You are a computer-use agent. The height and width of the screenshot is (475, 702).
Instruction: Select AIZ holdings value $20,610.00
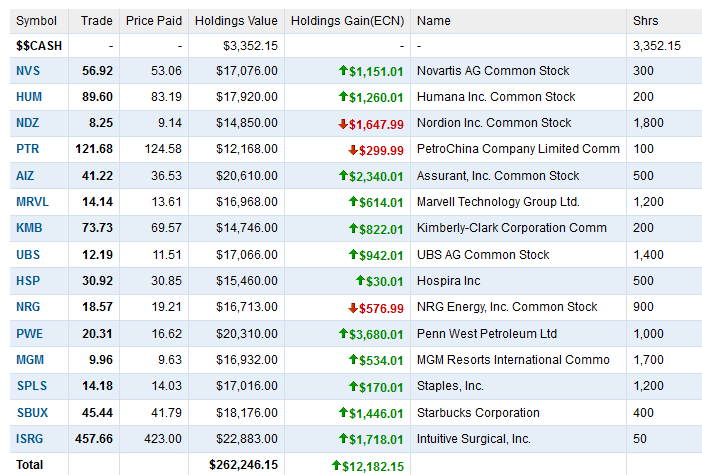pos(247,175)
